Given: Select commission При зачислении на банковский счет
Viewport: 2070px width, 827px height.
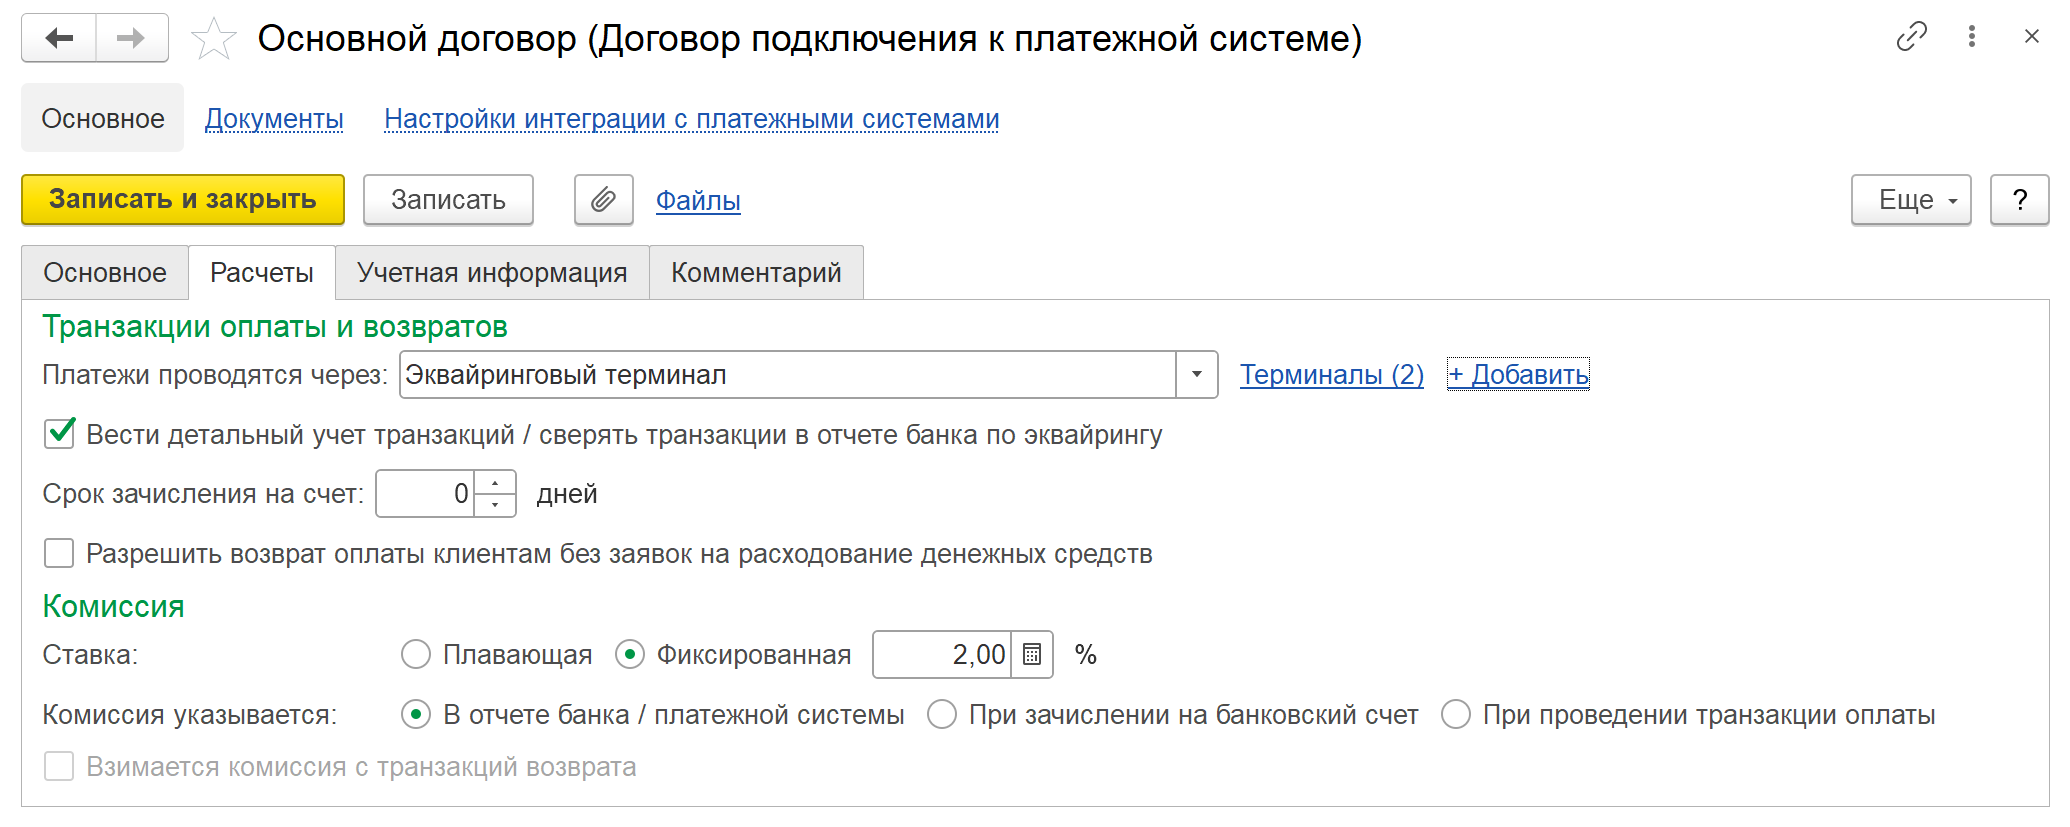Looking at the screenshot, I should [942, 715].
